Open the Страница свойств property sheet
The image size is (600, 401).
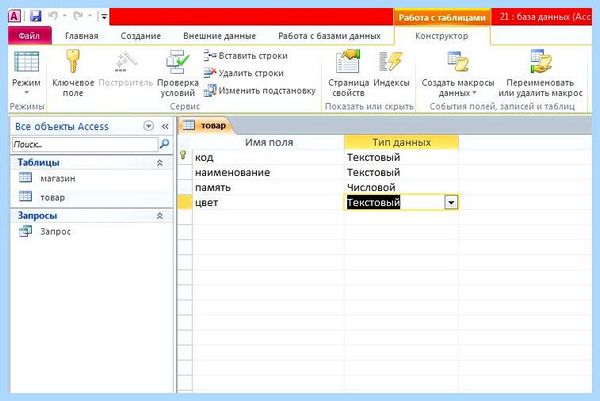coord(348,61)
